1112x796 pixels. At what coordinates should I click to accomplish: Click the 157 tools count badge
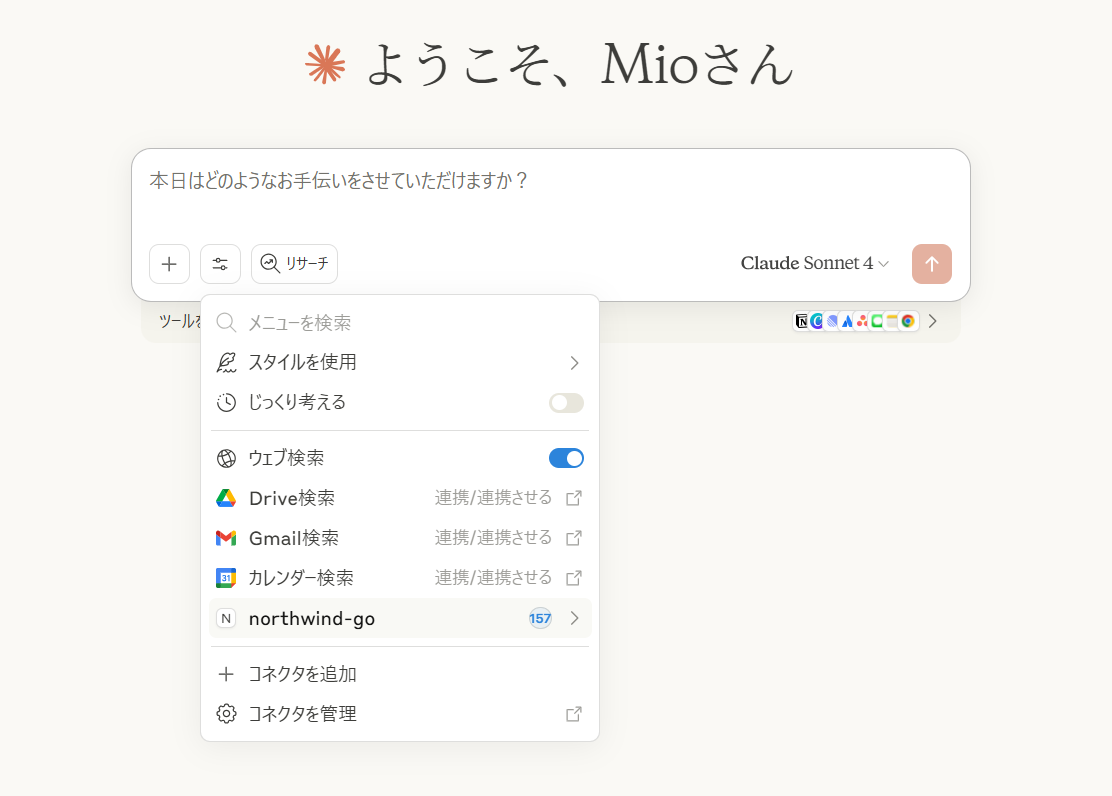pos(540,619)
